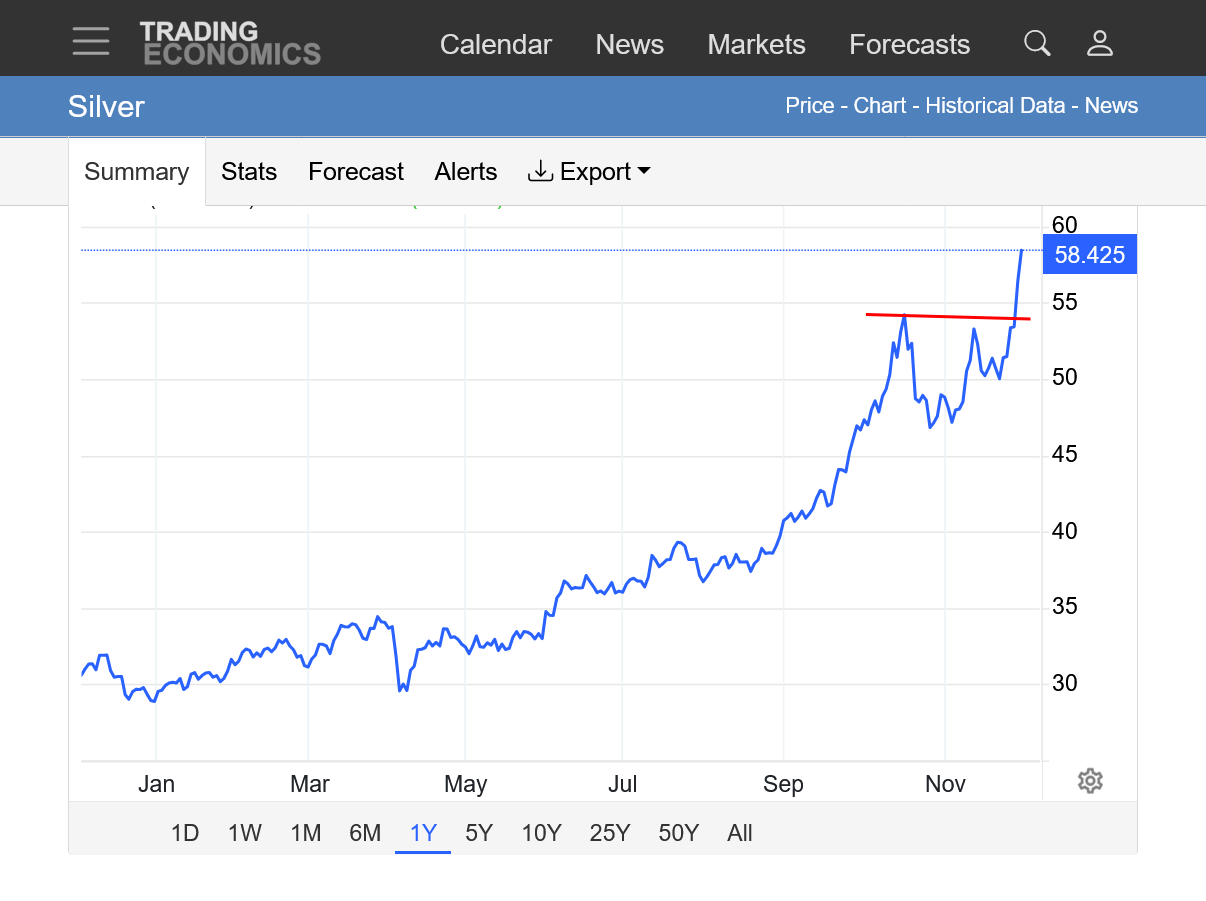Set chart range to 1D
The width and height of the screenshot is (1206, 901).
pyautogui.click(x=185, y=833)
